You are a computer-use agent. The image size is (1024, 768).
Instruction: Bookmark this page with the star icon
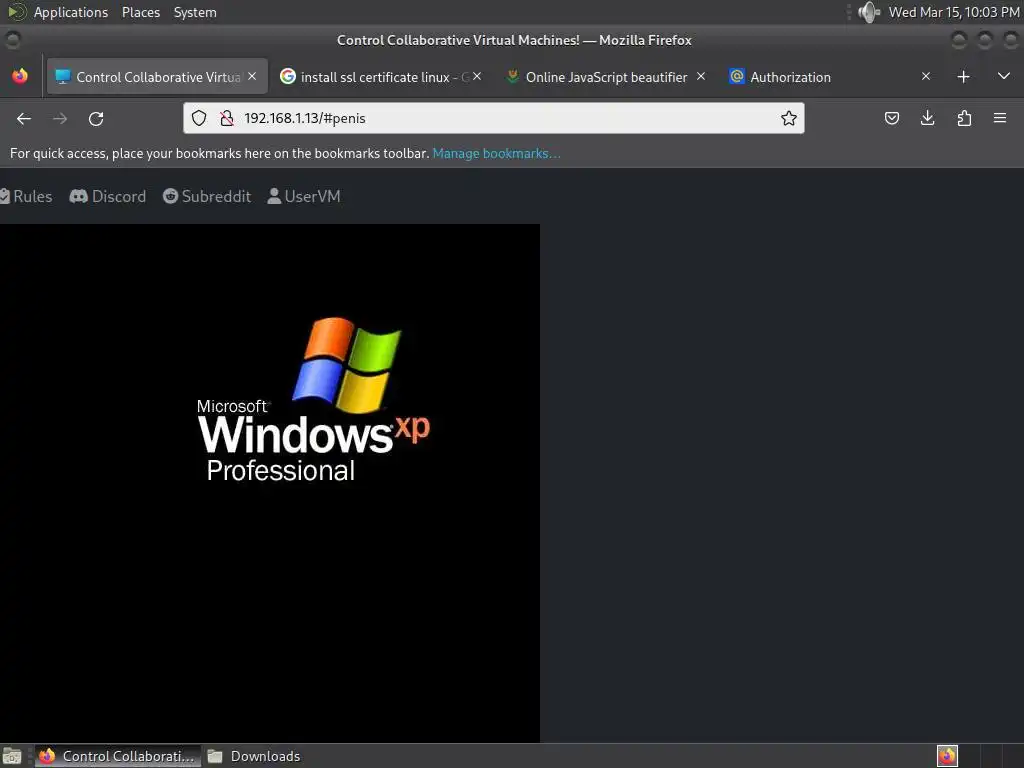788,118
